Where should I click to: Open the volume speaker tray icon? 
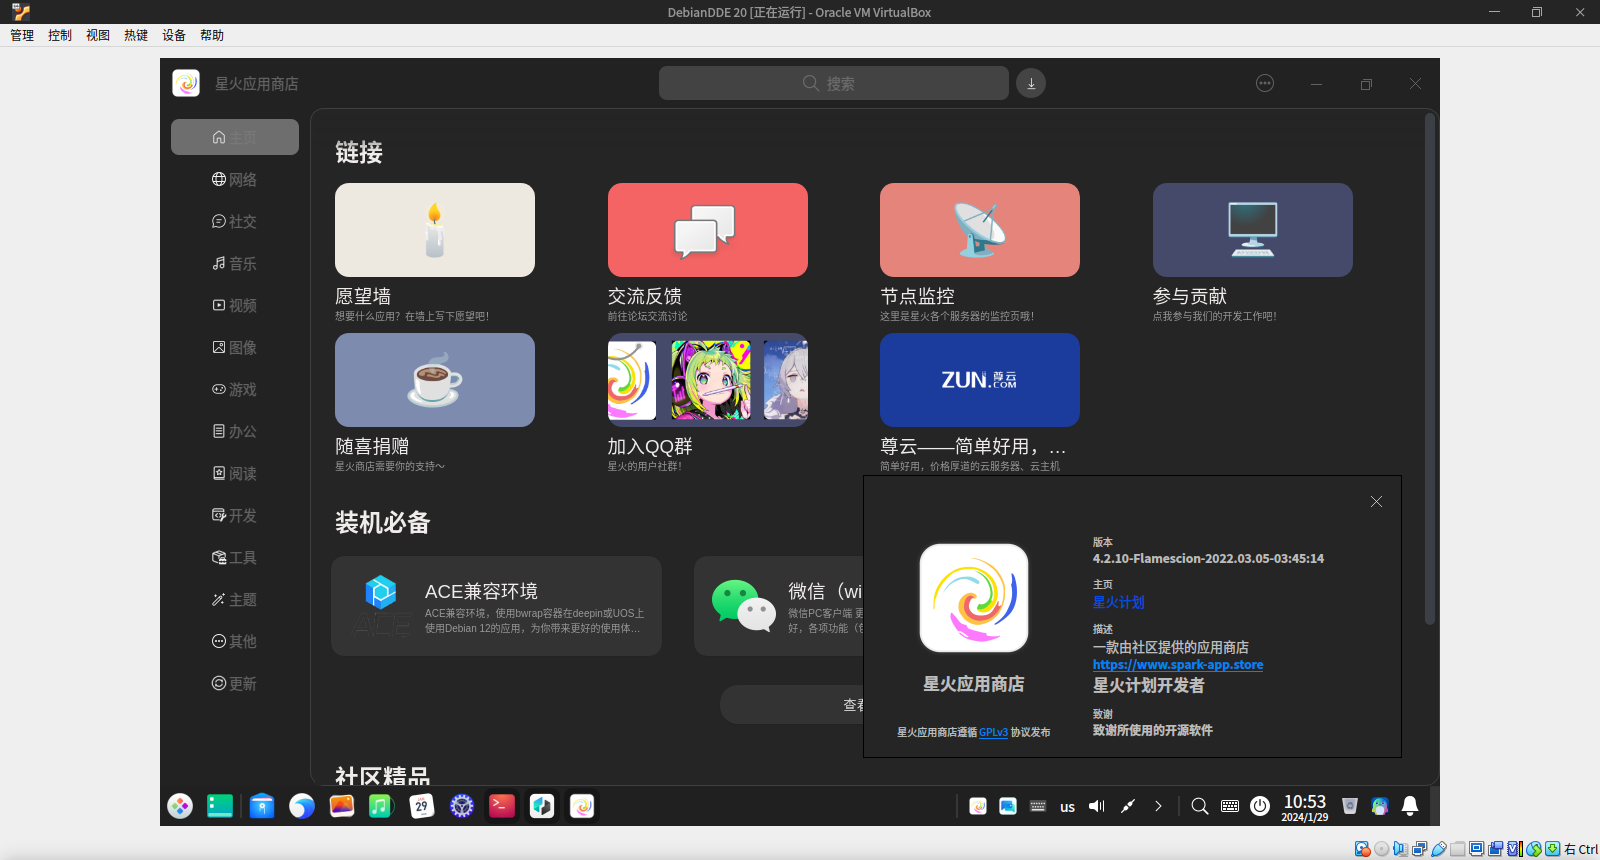pyautogui.click(x=1097, y=806)
